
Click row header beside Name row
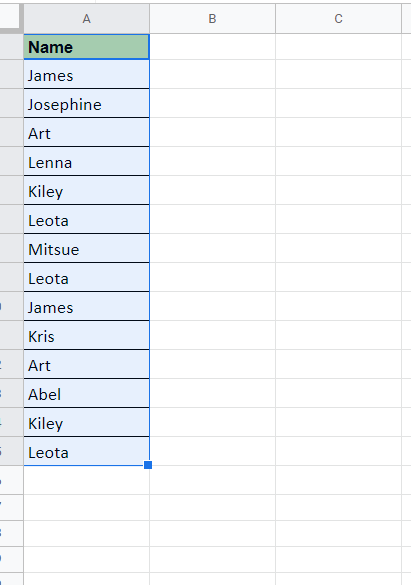pyautogui.click(x=12, y=47)
